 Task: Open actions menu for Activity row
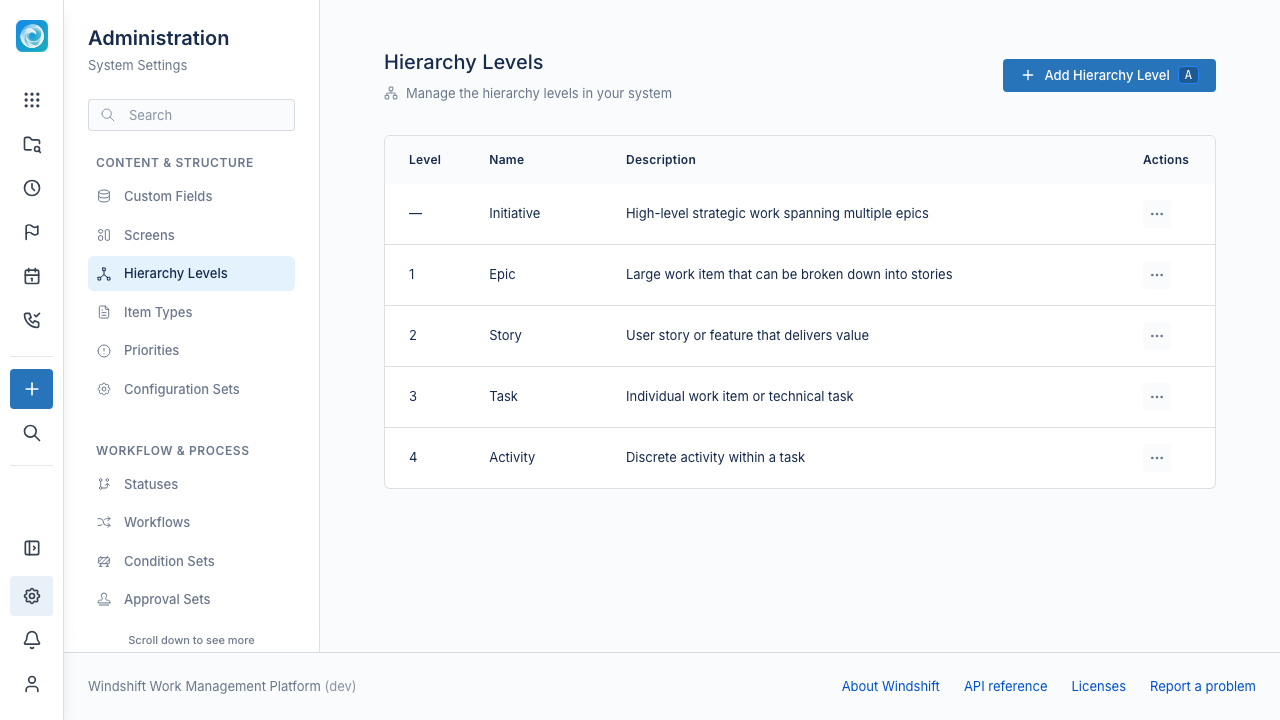(1157, 458)
